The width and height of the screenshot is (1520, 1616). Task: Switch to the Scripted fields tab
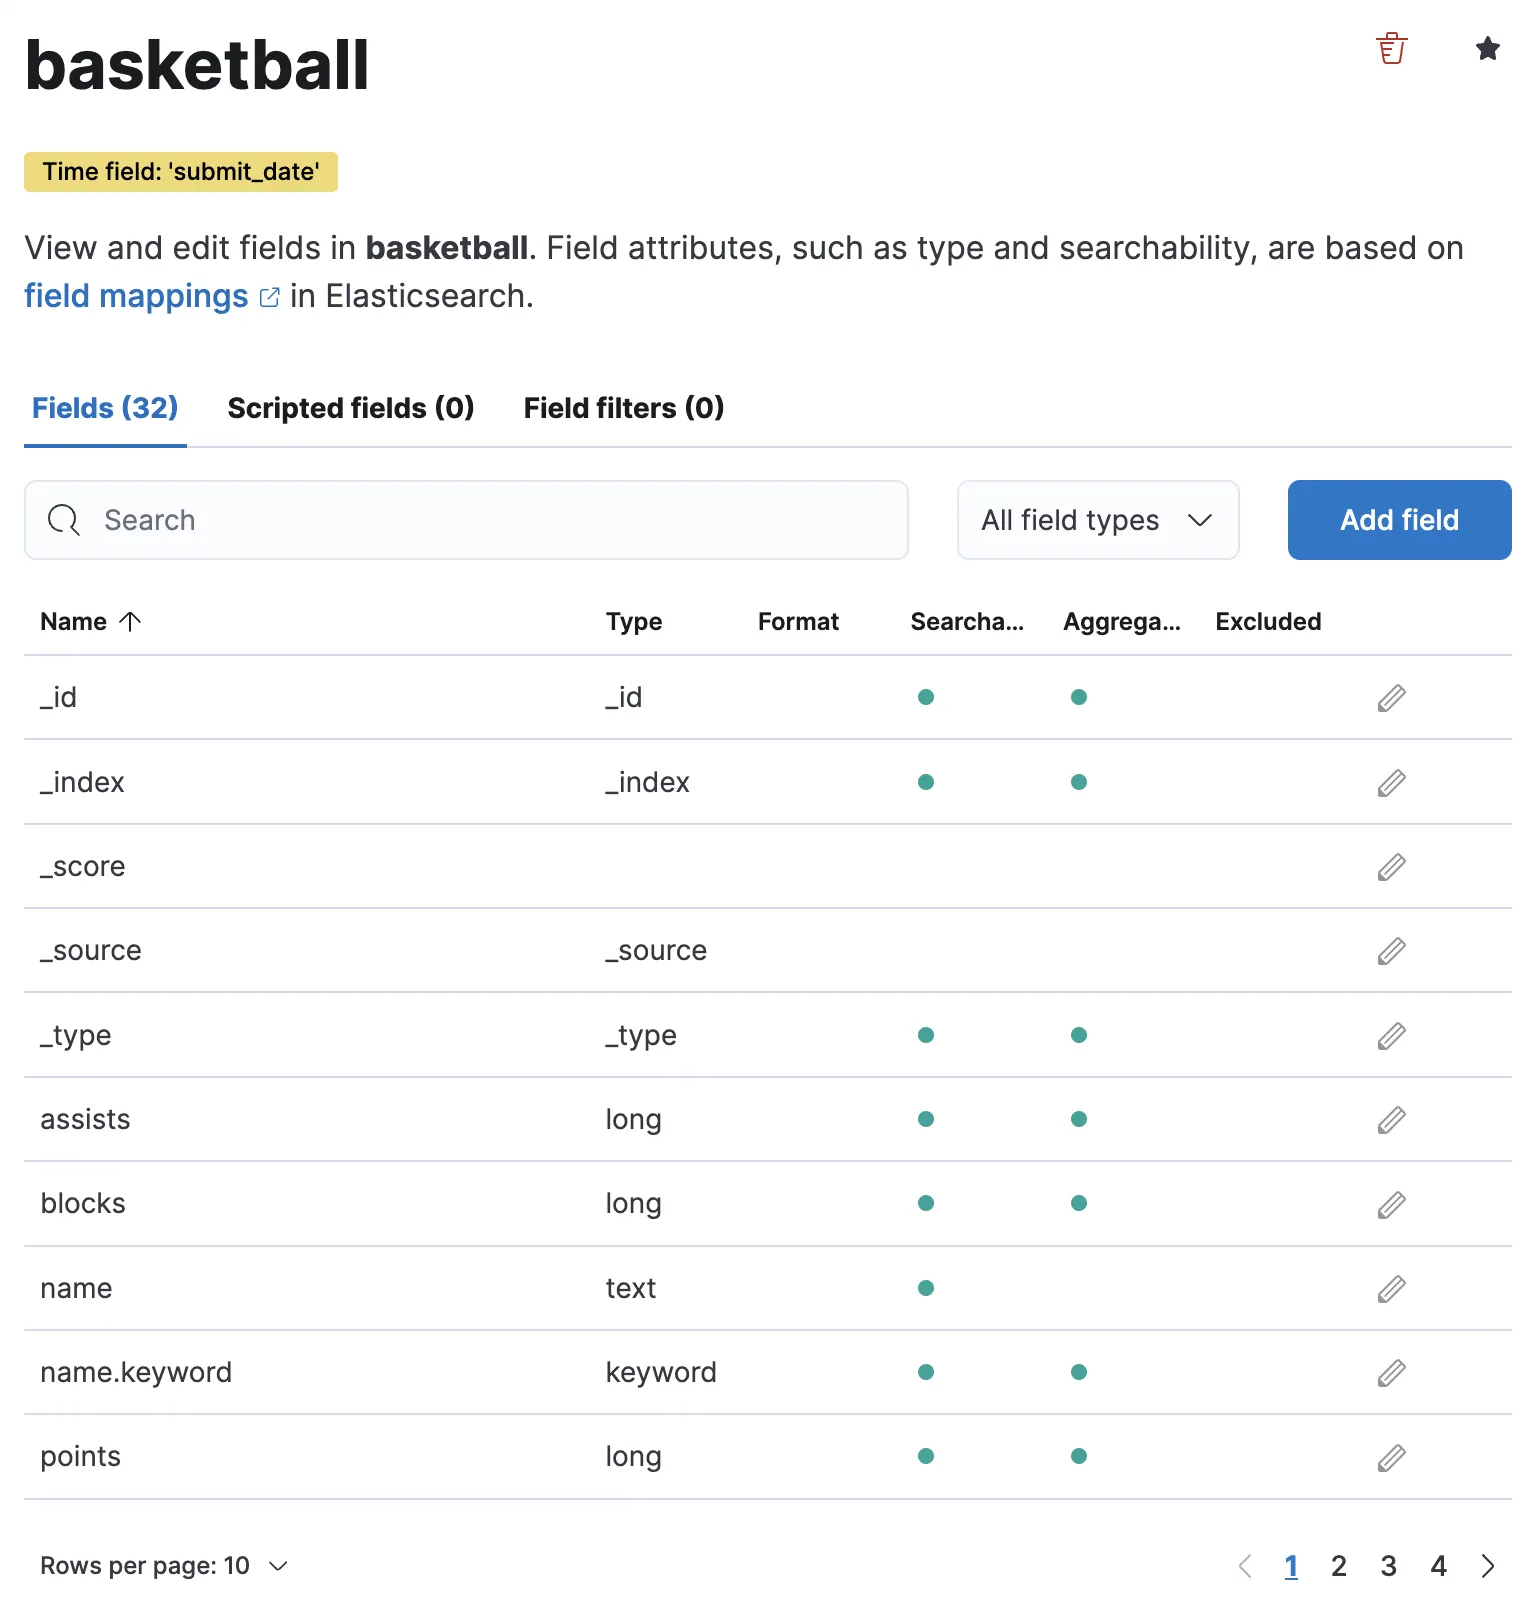click(350, 408)
